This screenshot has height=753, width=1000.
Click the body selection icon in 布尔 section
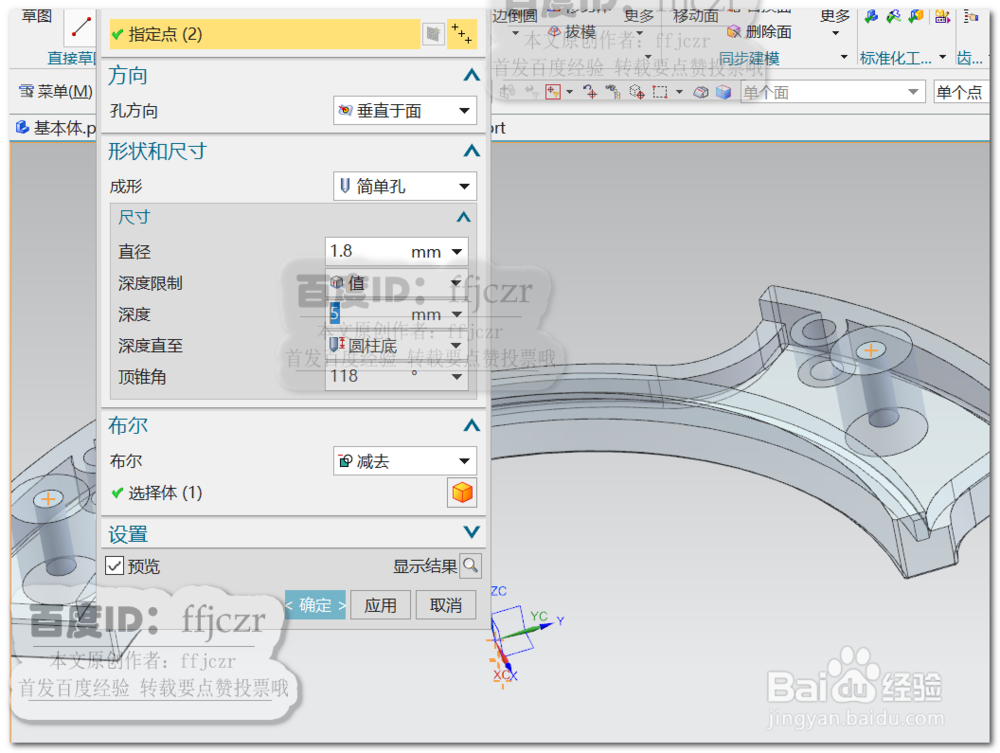click(x=463, y=492)
